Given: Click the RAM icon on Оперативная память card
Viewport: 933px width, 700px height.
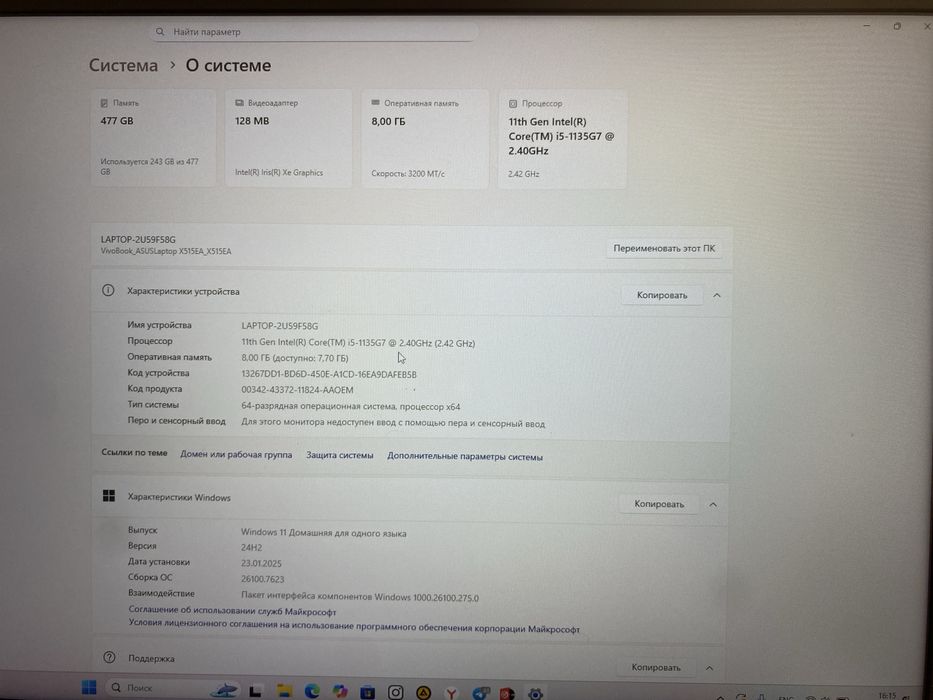Looking at the screenshot, I should 375,103.
